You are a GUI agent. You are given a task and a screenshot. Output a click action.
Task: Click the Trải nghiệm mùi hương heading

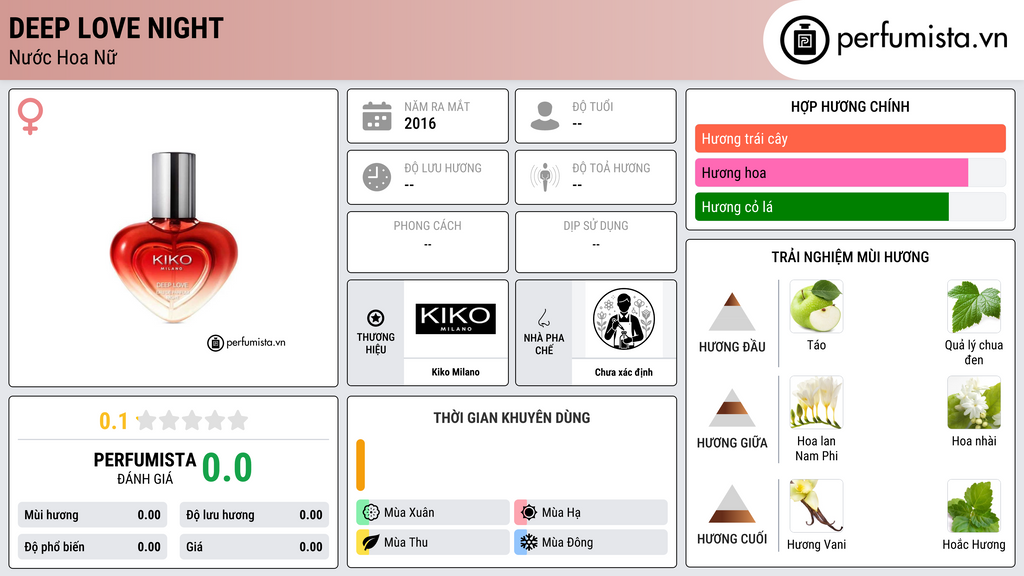tap(850, 257)
